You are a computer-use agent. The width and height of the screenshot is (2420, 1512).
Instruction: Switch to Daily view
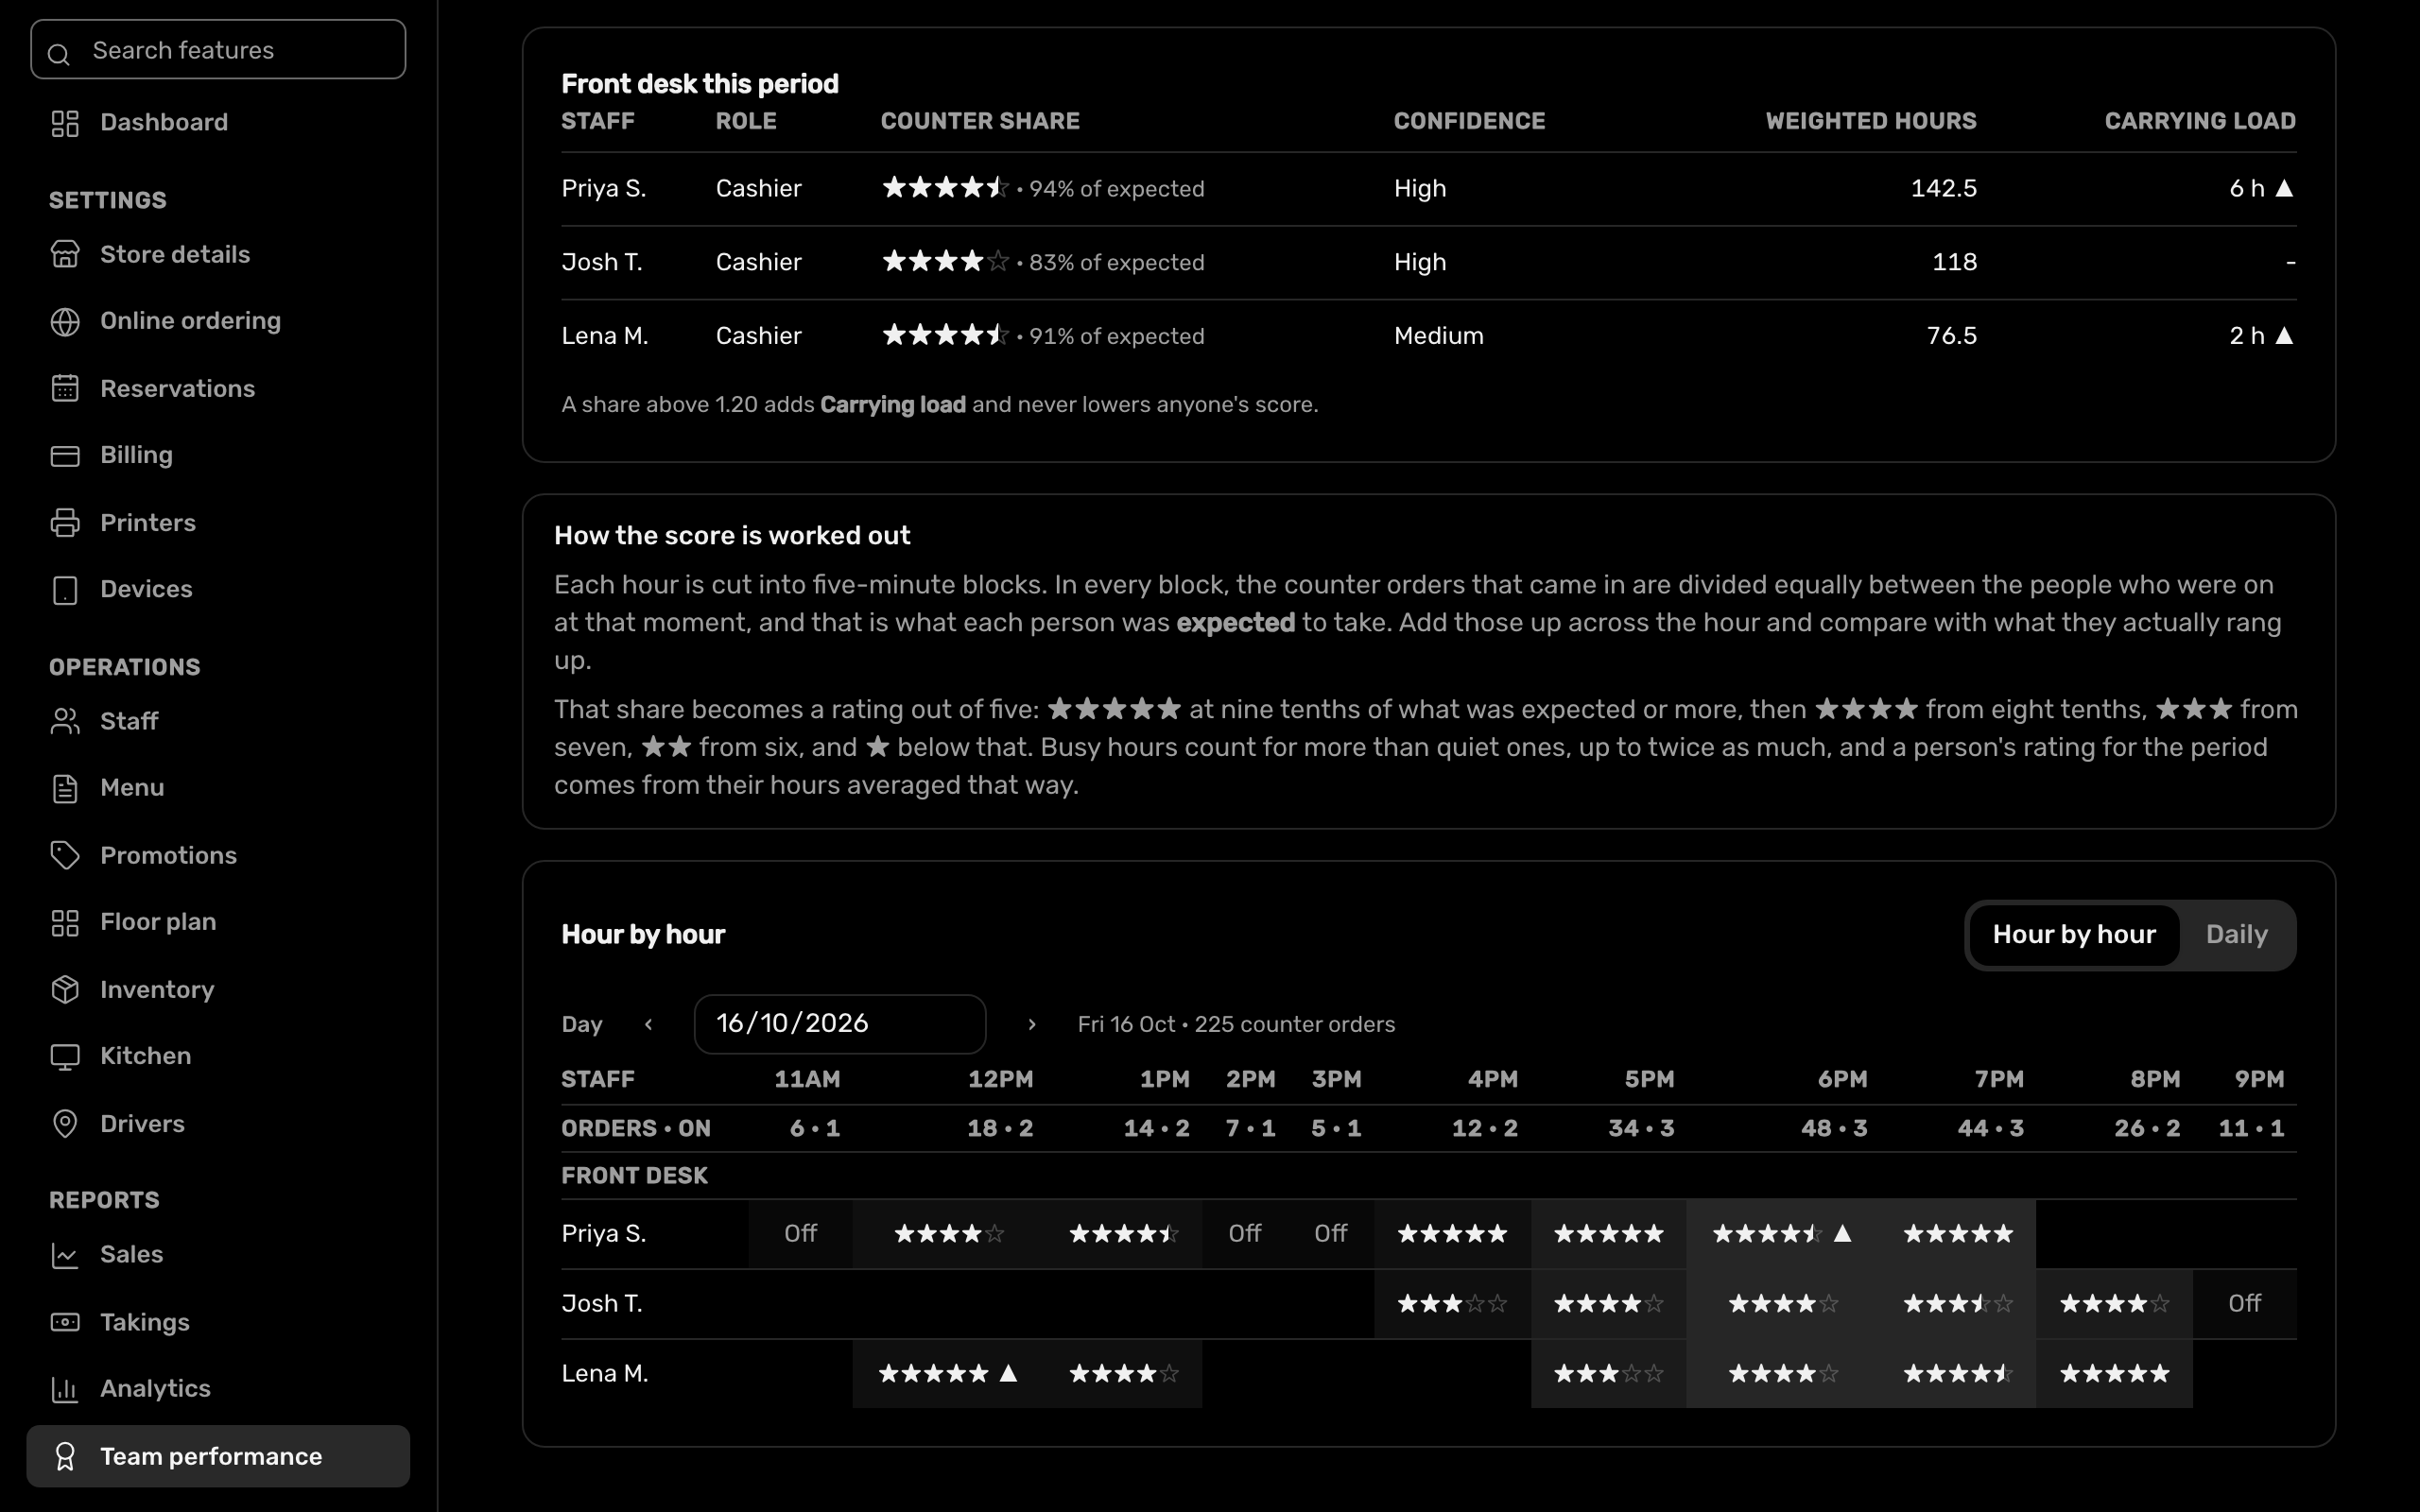click(2236, 935)
